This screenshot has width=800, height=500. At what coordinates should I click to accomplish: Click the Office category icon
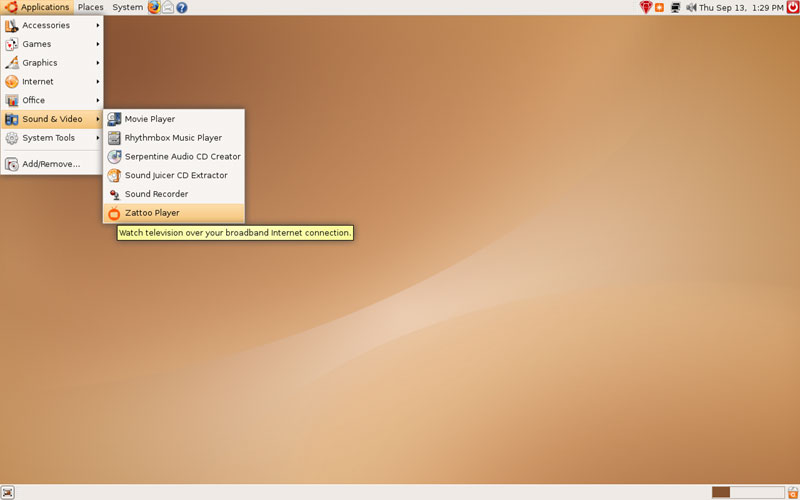pyautogui.click(x=12, y=101)
